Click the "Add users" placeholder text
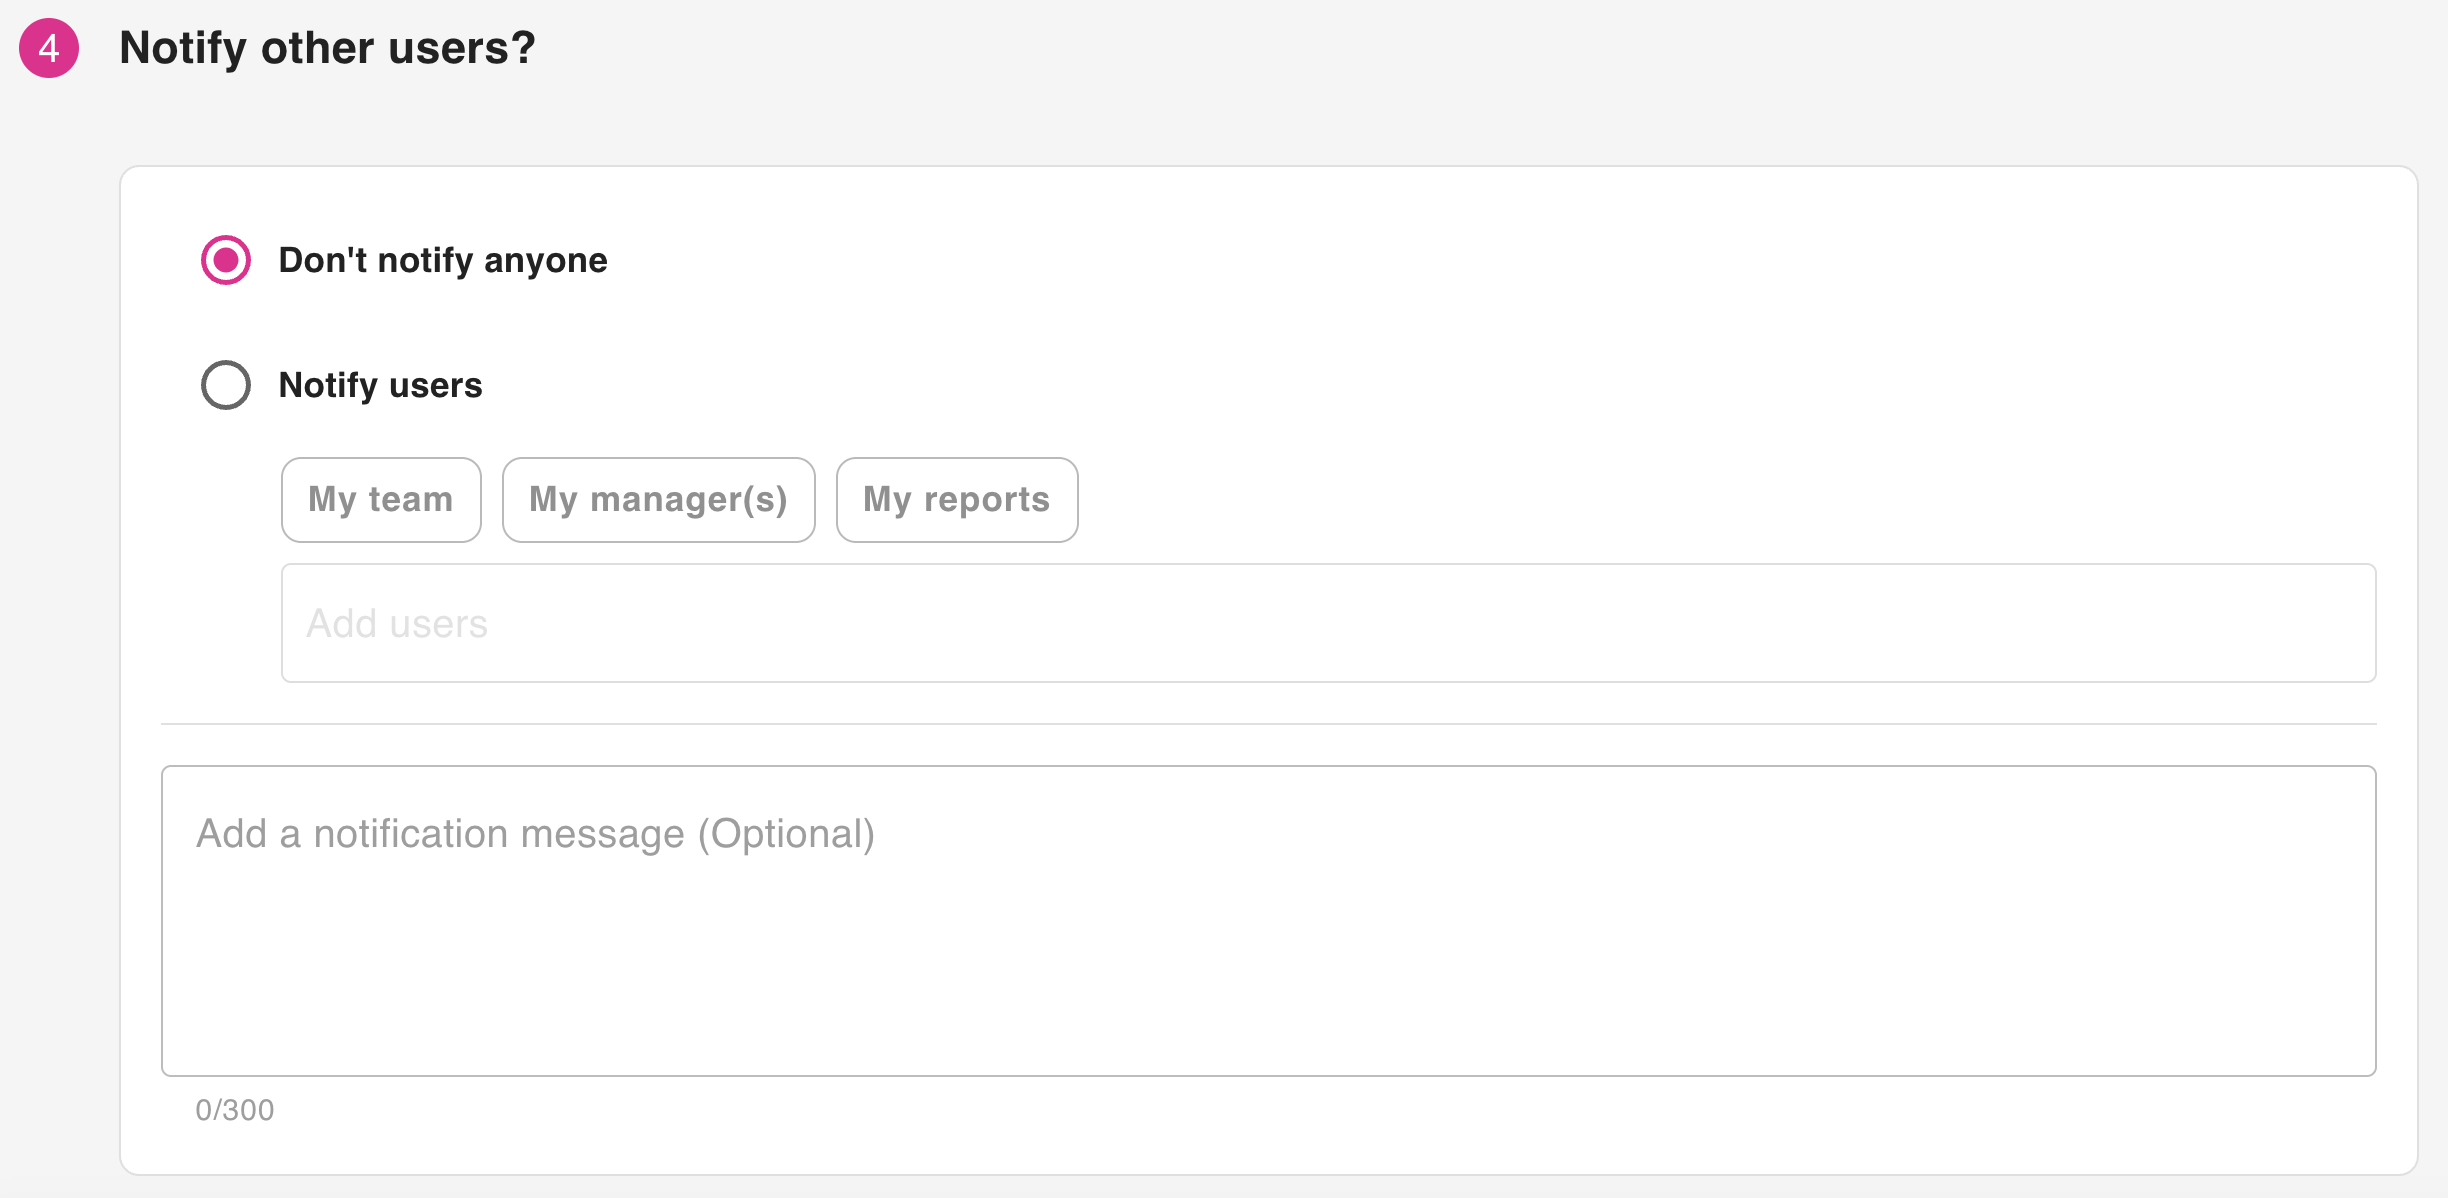The width and height of the screenshot is (2448, 1198). (397, 624)
